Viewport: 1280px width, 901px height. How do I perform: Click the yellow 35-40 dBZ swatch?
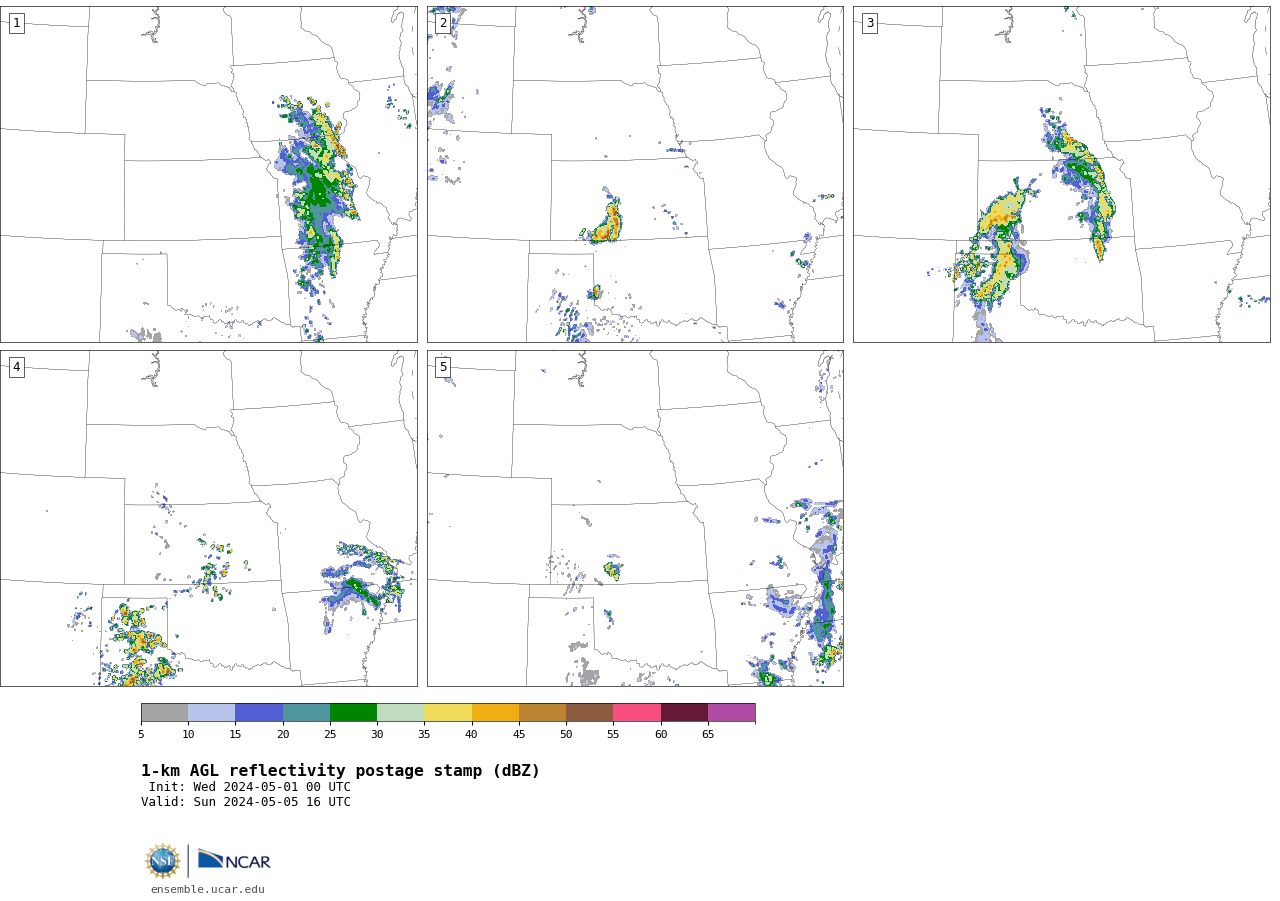448,713
